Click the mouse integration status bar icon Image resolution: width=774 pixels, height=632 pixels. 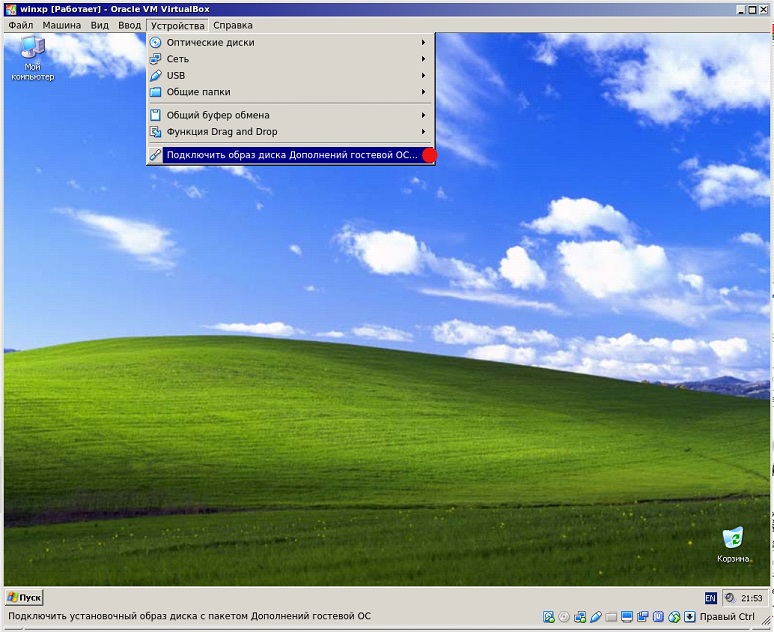(673, 617)
